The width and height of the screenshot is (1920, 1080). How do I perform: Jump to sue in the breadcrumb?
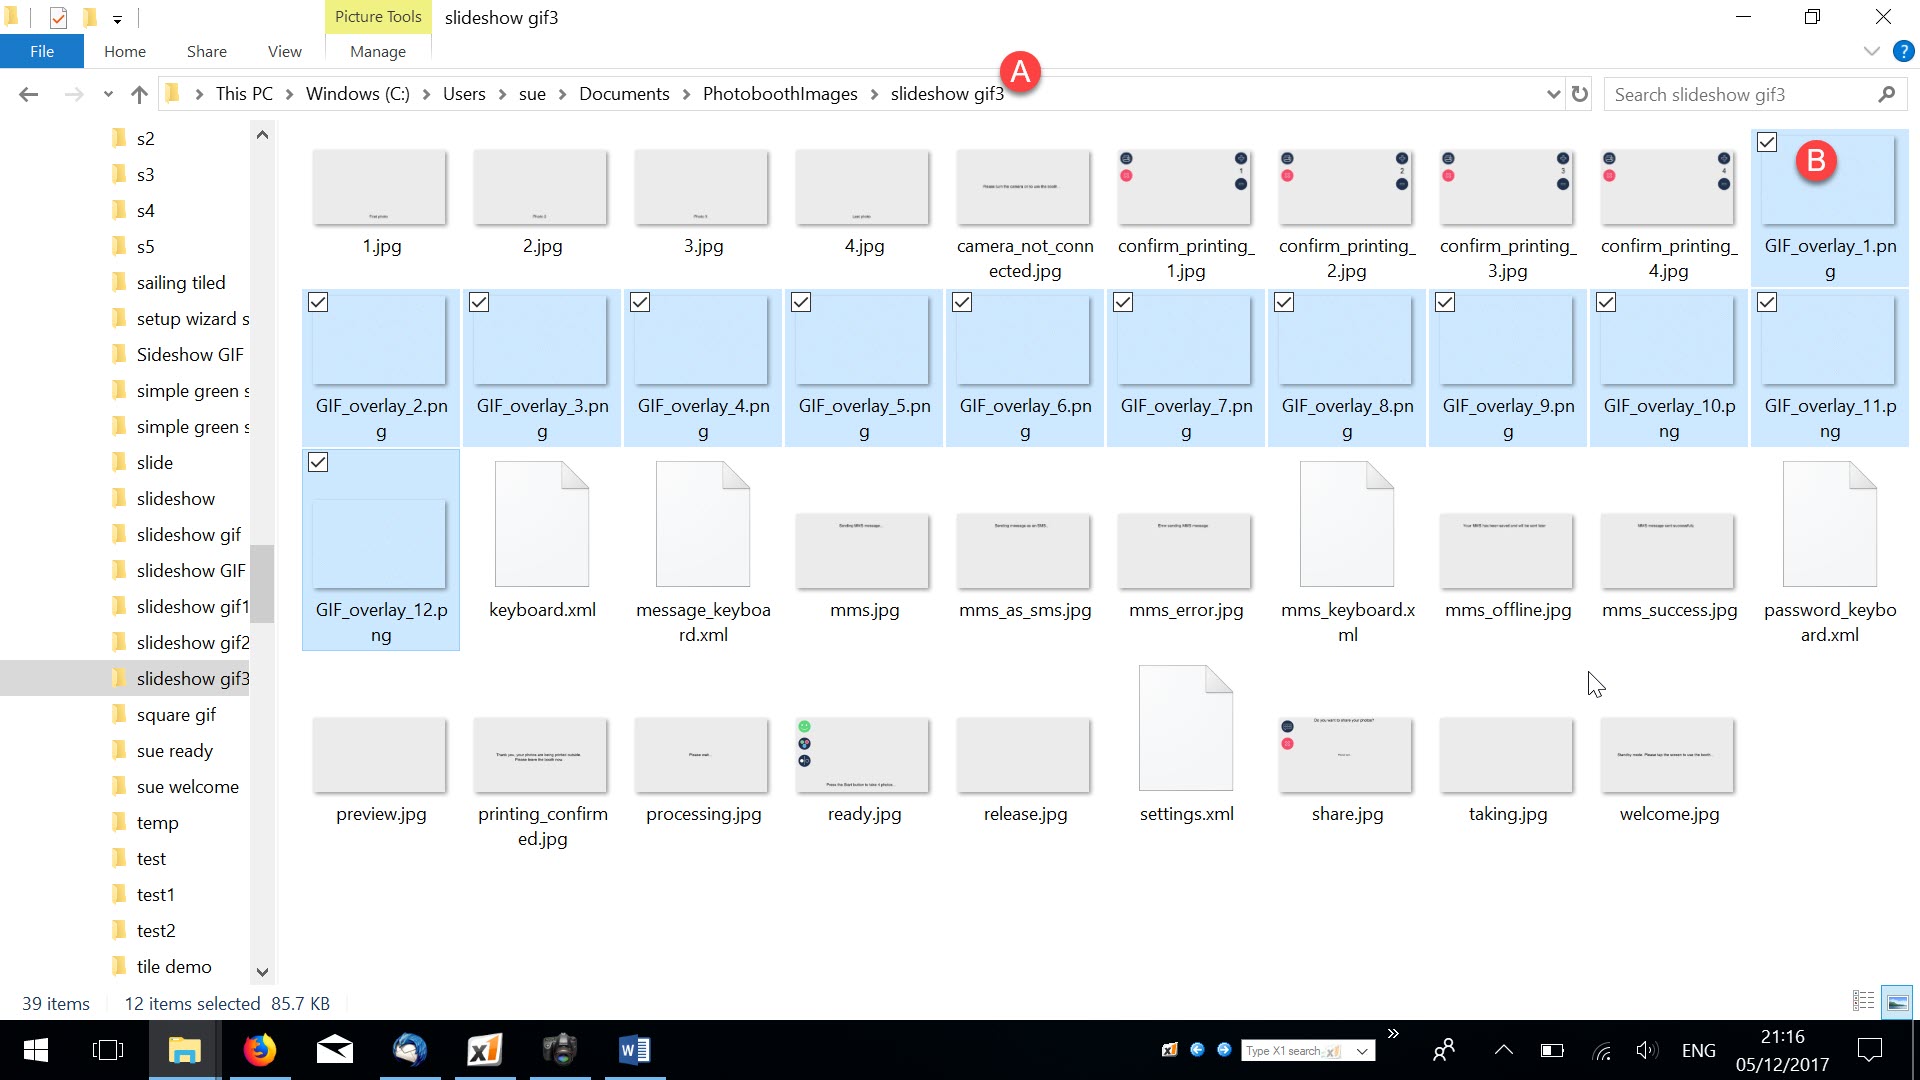click(532, 94)
